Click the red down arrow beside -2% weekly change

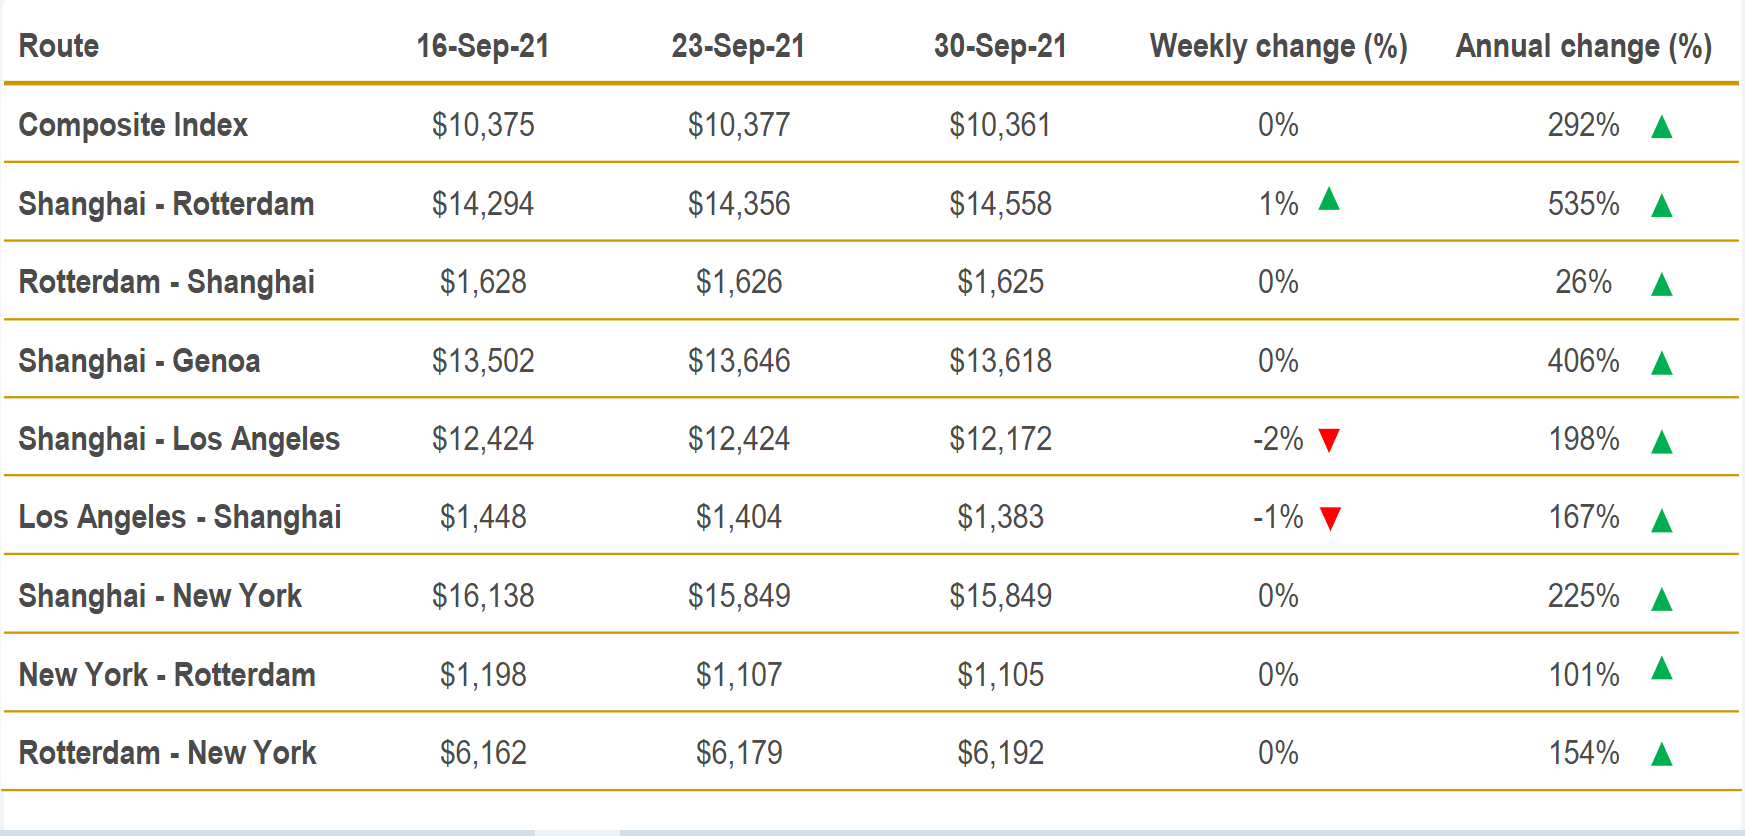1329,440
